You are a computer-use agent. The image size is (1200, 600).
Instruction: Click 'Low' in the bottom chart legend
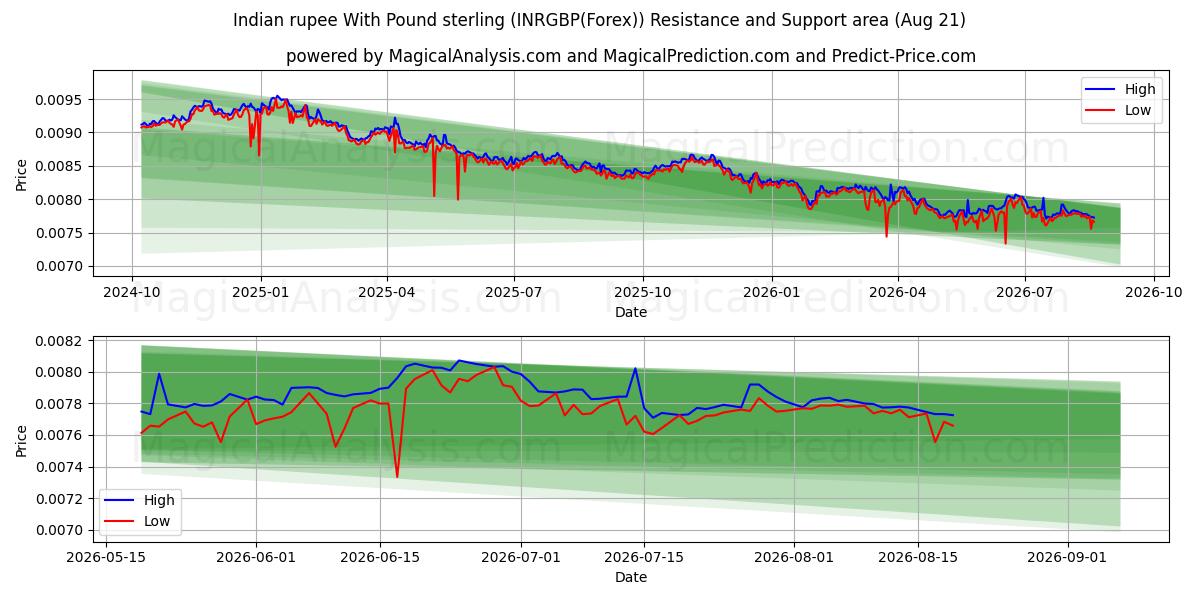[157, 521]
